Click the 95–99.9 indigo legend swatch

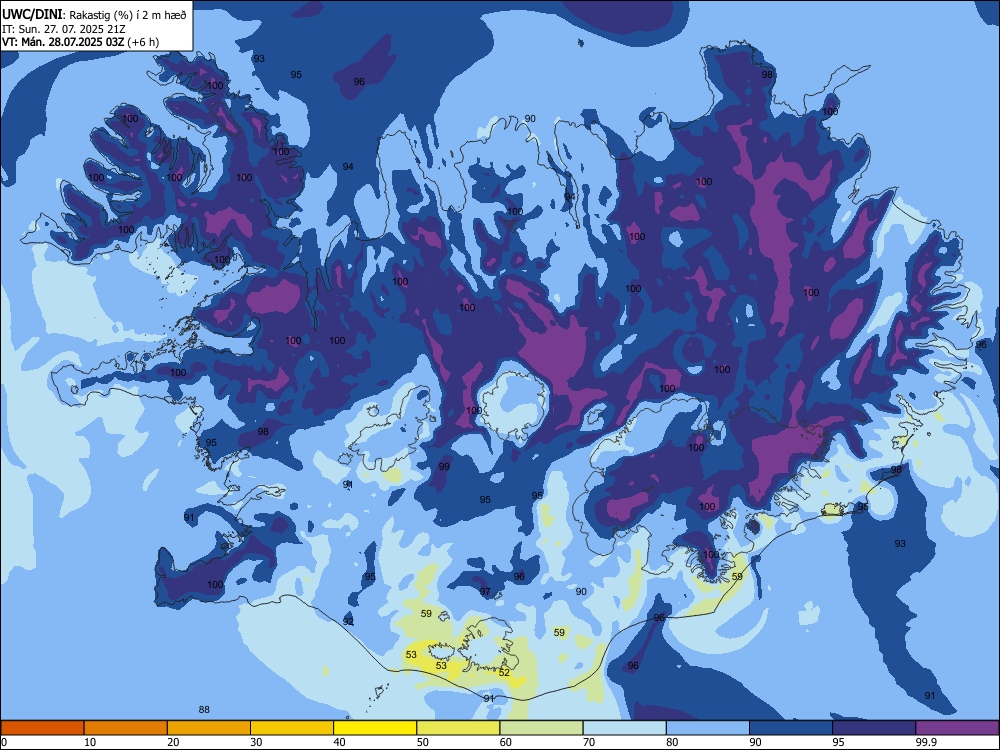tap(874, 728)
